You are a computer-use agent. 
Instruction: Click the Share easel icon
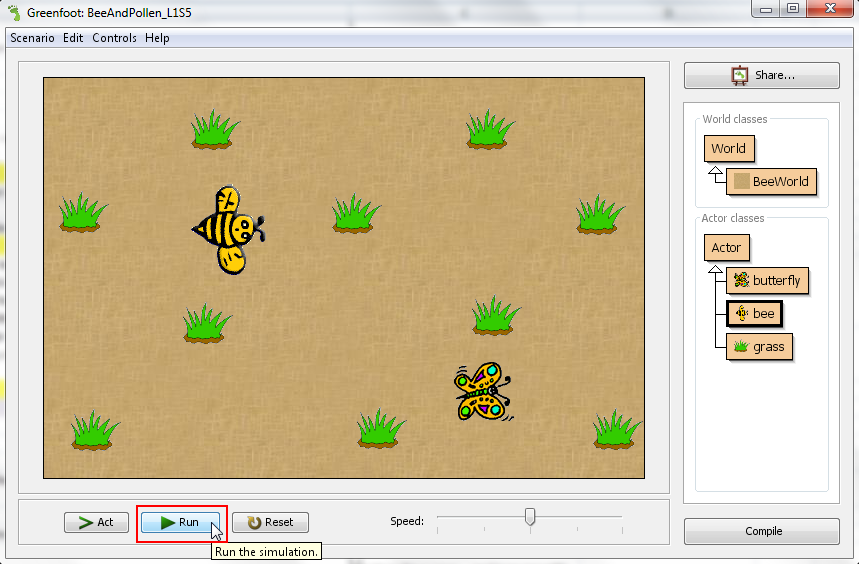740,75
